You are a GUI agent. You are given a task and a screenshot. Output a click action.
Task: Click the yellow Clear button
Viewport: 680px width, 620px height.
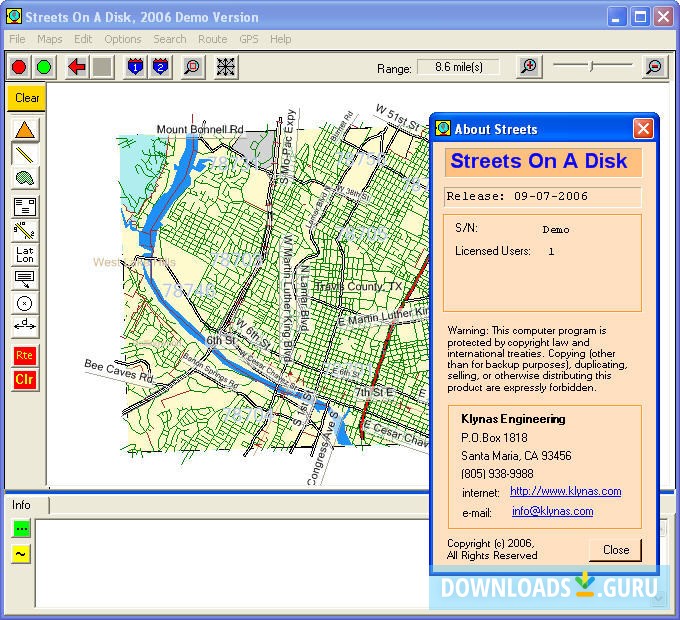click(x=26, y=98)
